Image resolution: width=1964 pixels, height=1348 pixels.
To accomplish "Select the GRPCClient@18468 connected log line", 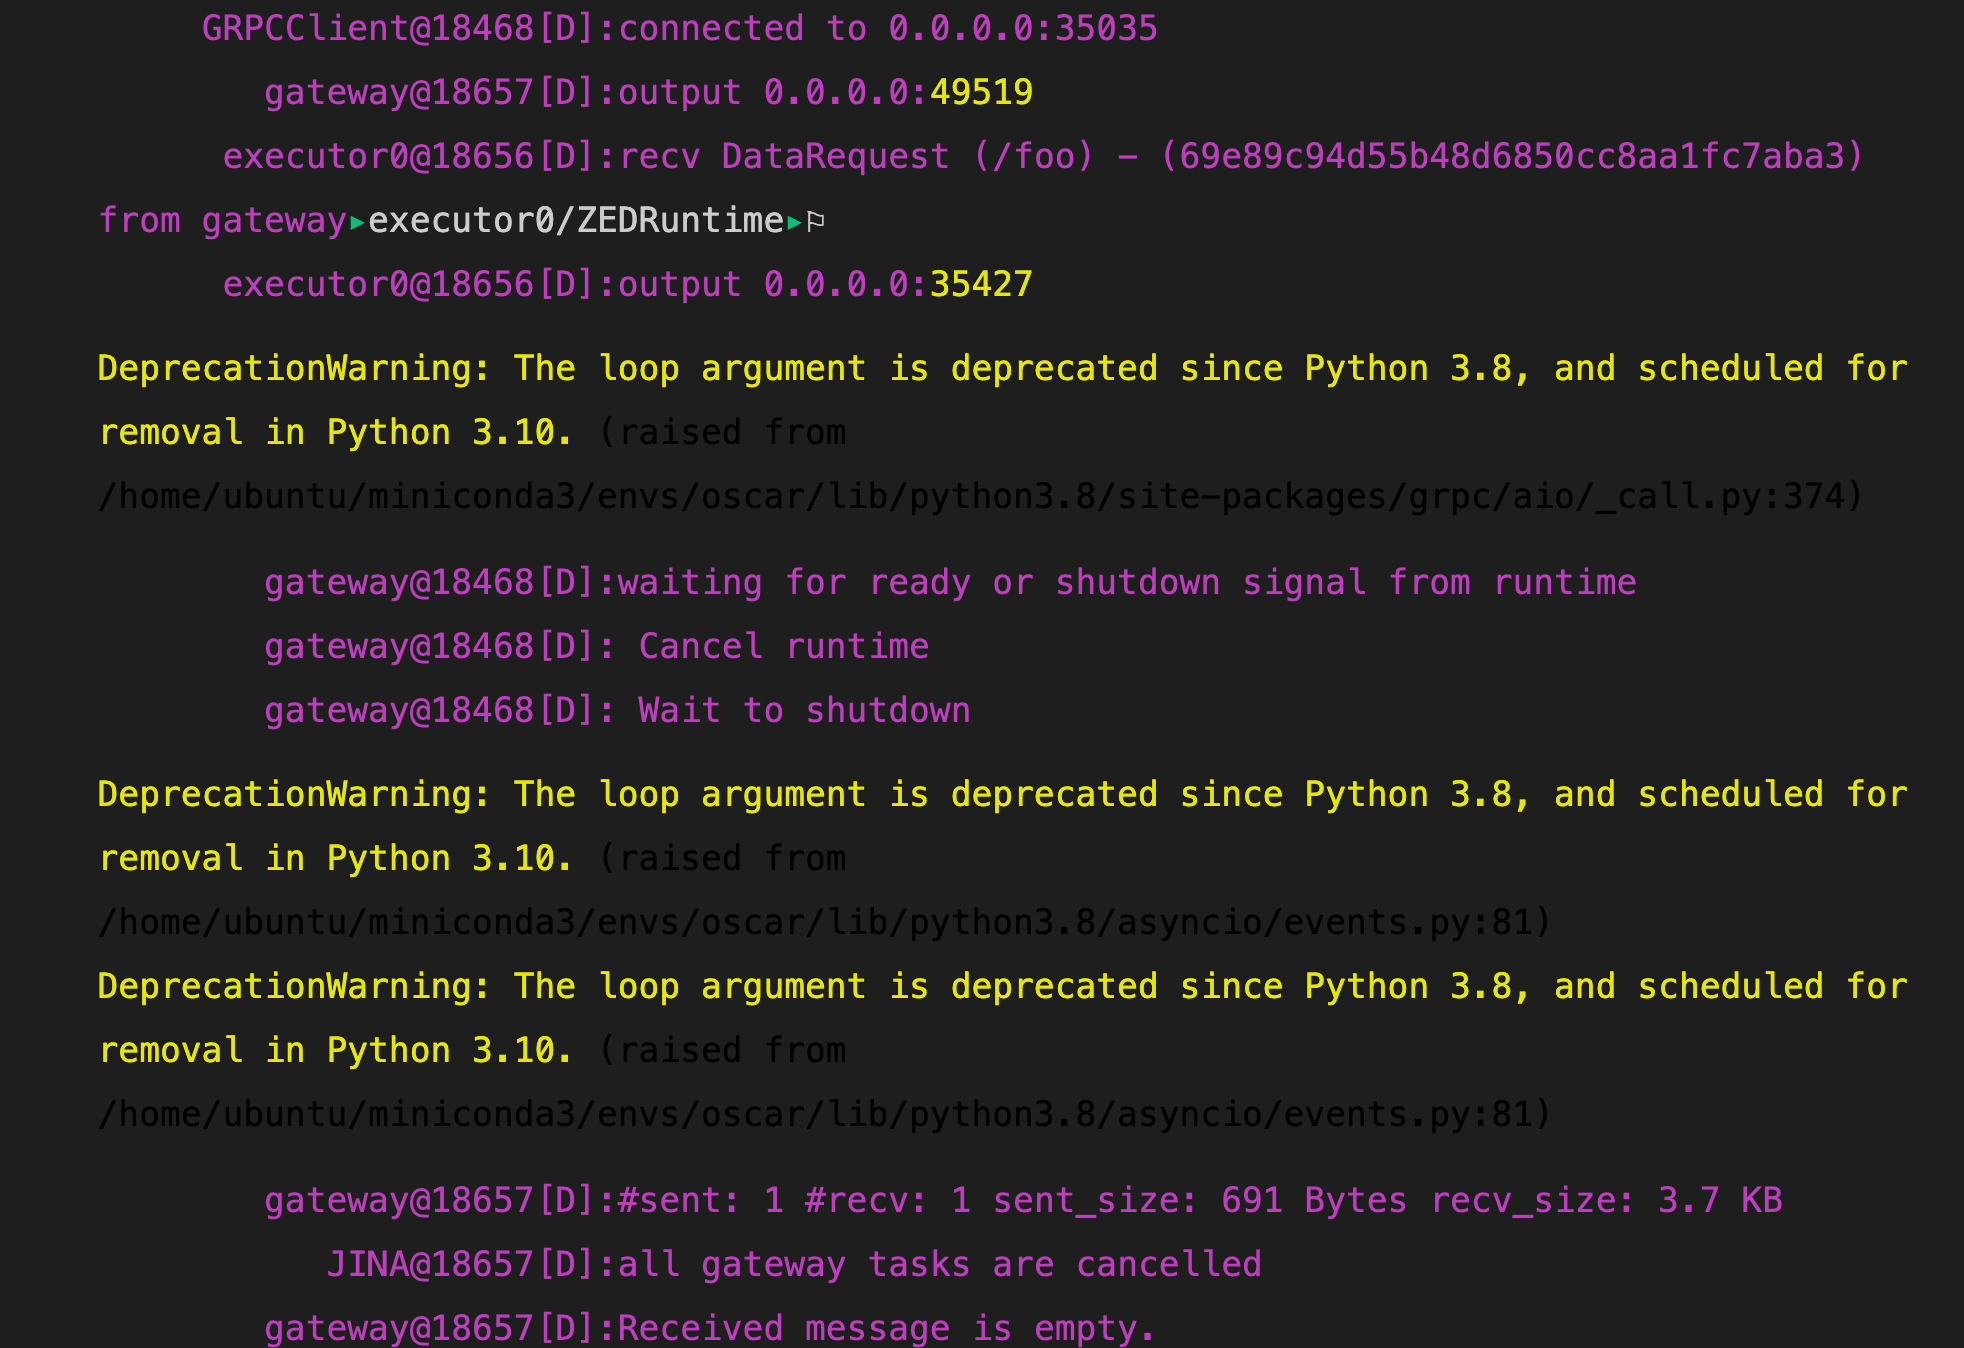I will click(680, 28).
